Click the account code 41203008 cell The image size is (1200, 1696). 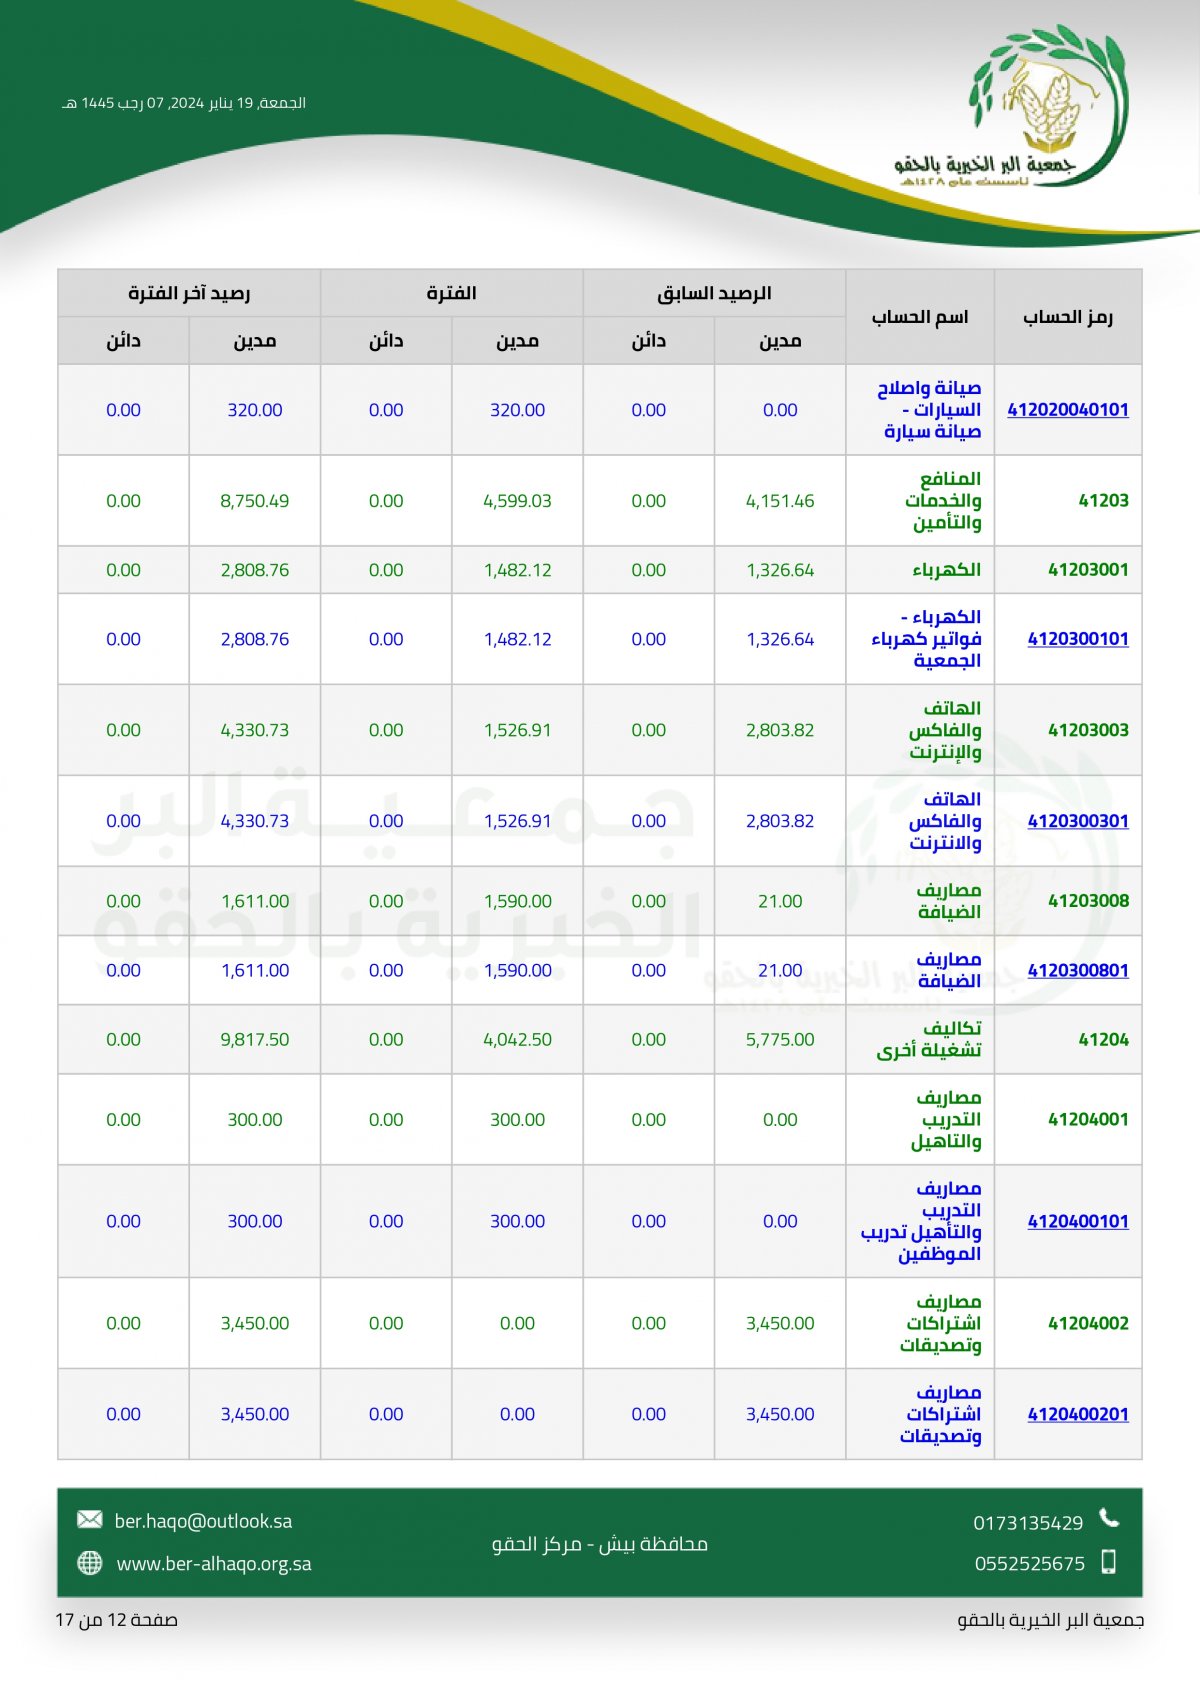click(1088, 901)
